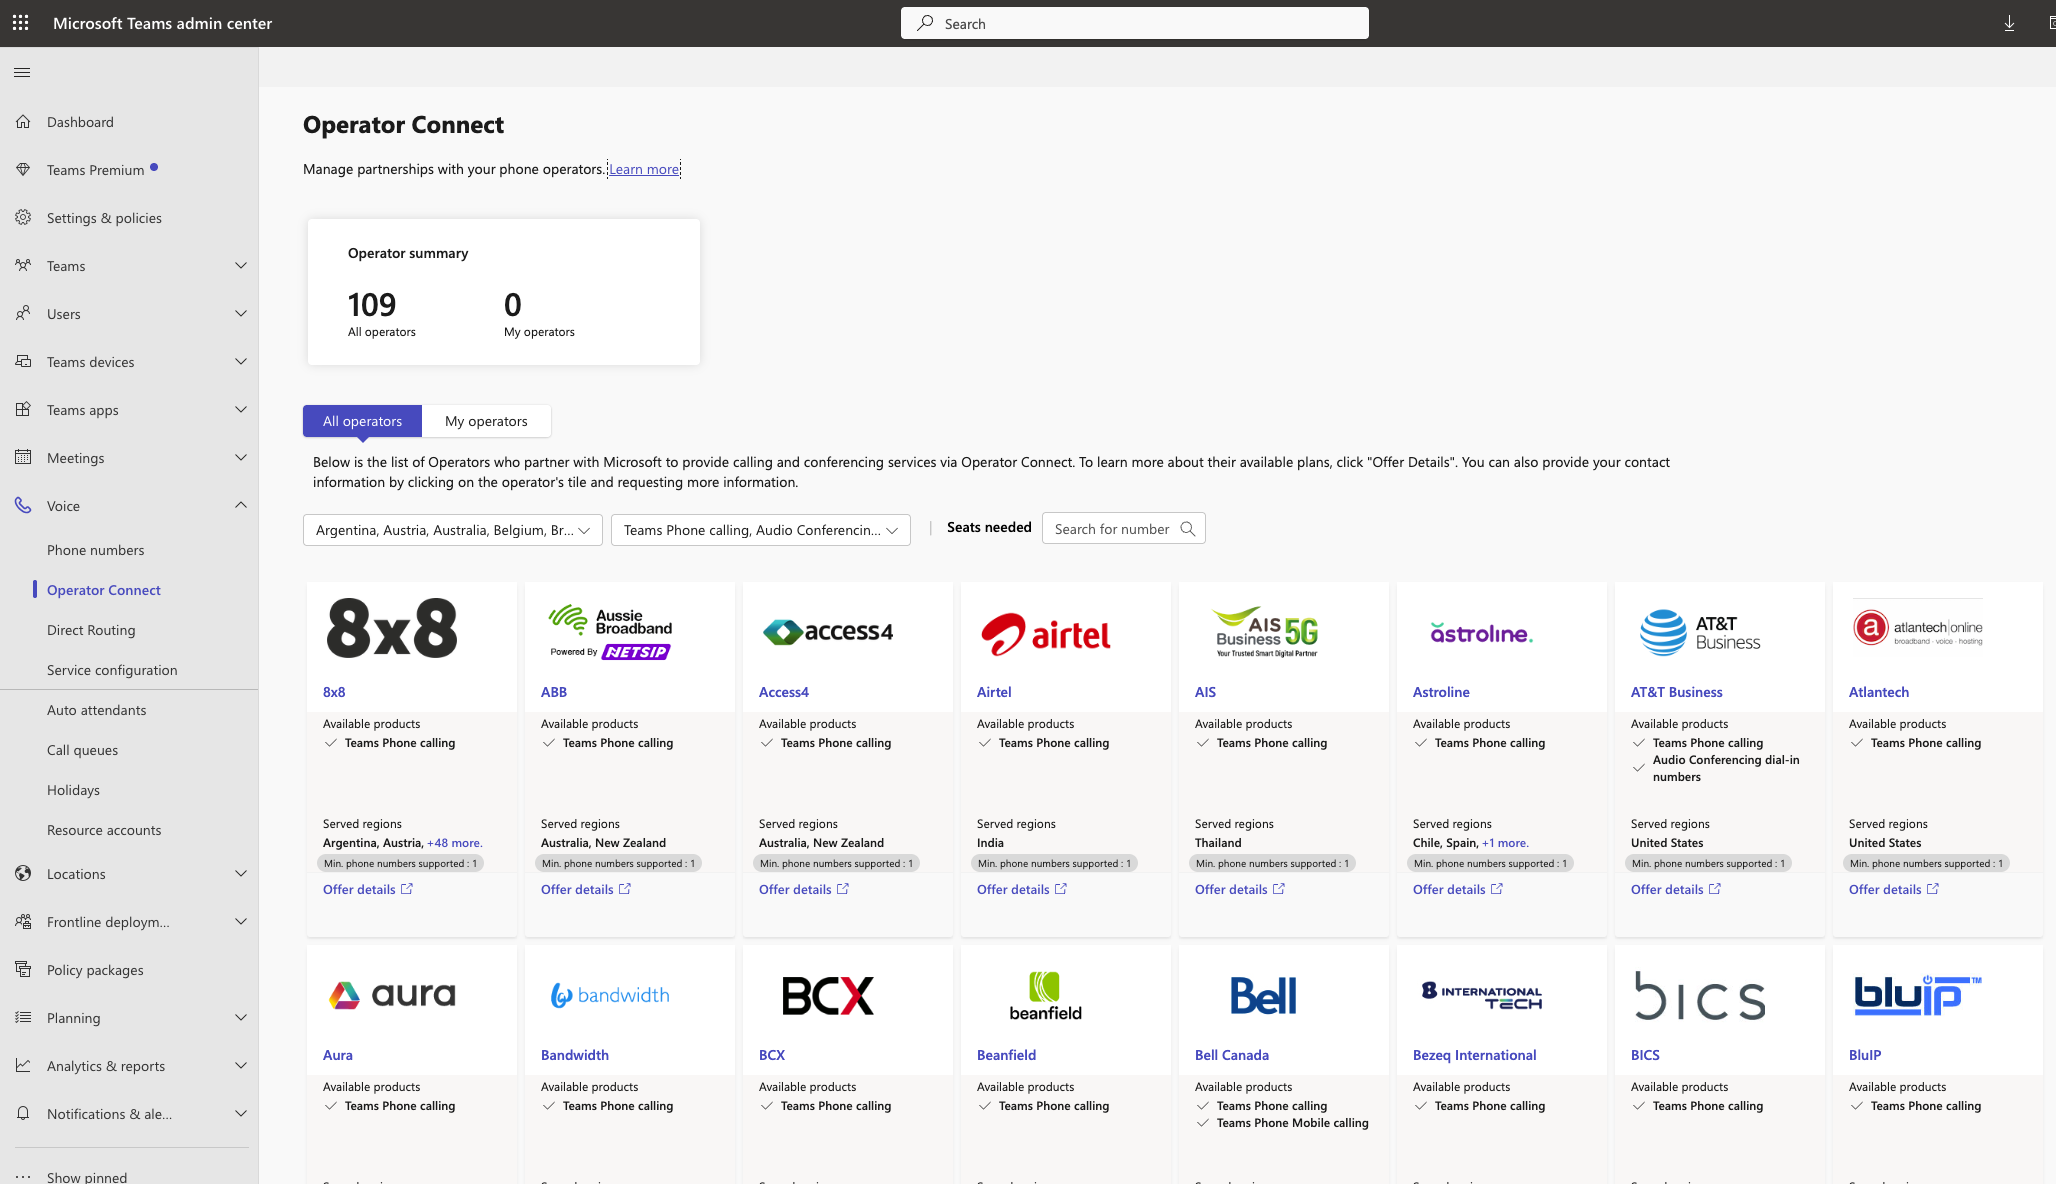Click the Dashboard home icon
Viewport: 2056px width, 1184px height.
23,122
